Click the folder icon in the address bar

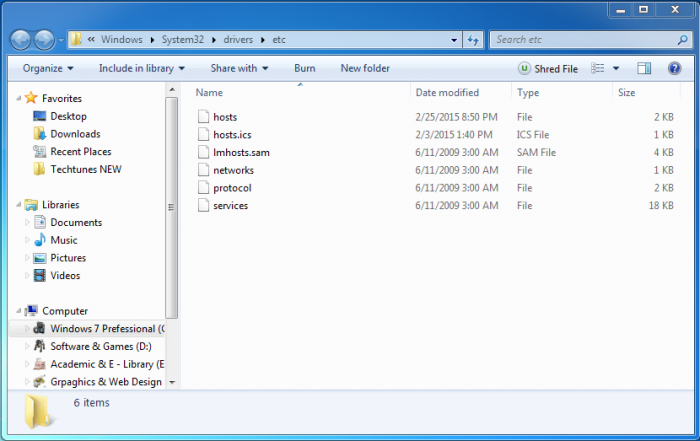(x=76, y=39)
